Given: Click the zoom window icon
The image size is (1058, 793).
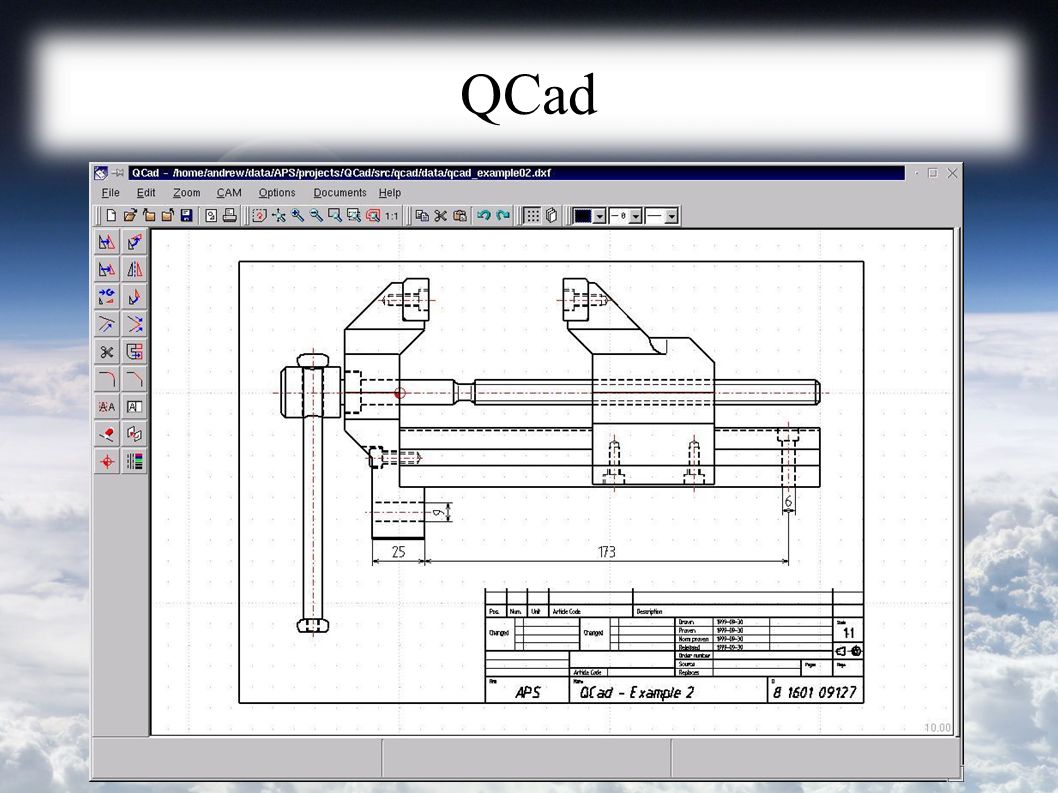Looking at the screenshot, I should point(335,215).
